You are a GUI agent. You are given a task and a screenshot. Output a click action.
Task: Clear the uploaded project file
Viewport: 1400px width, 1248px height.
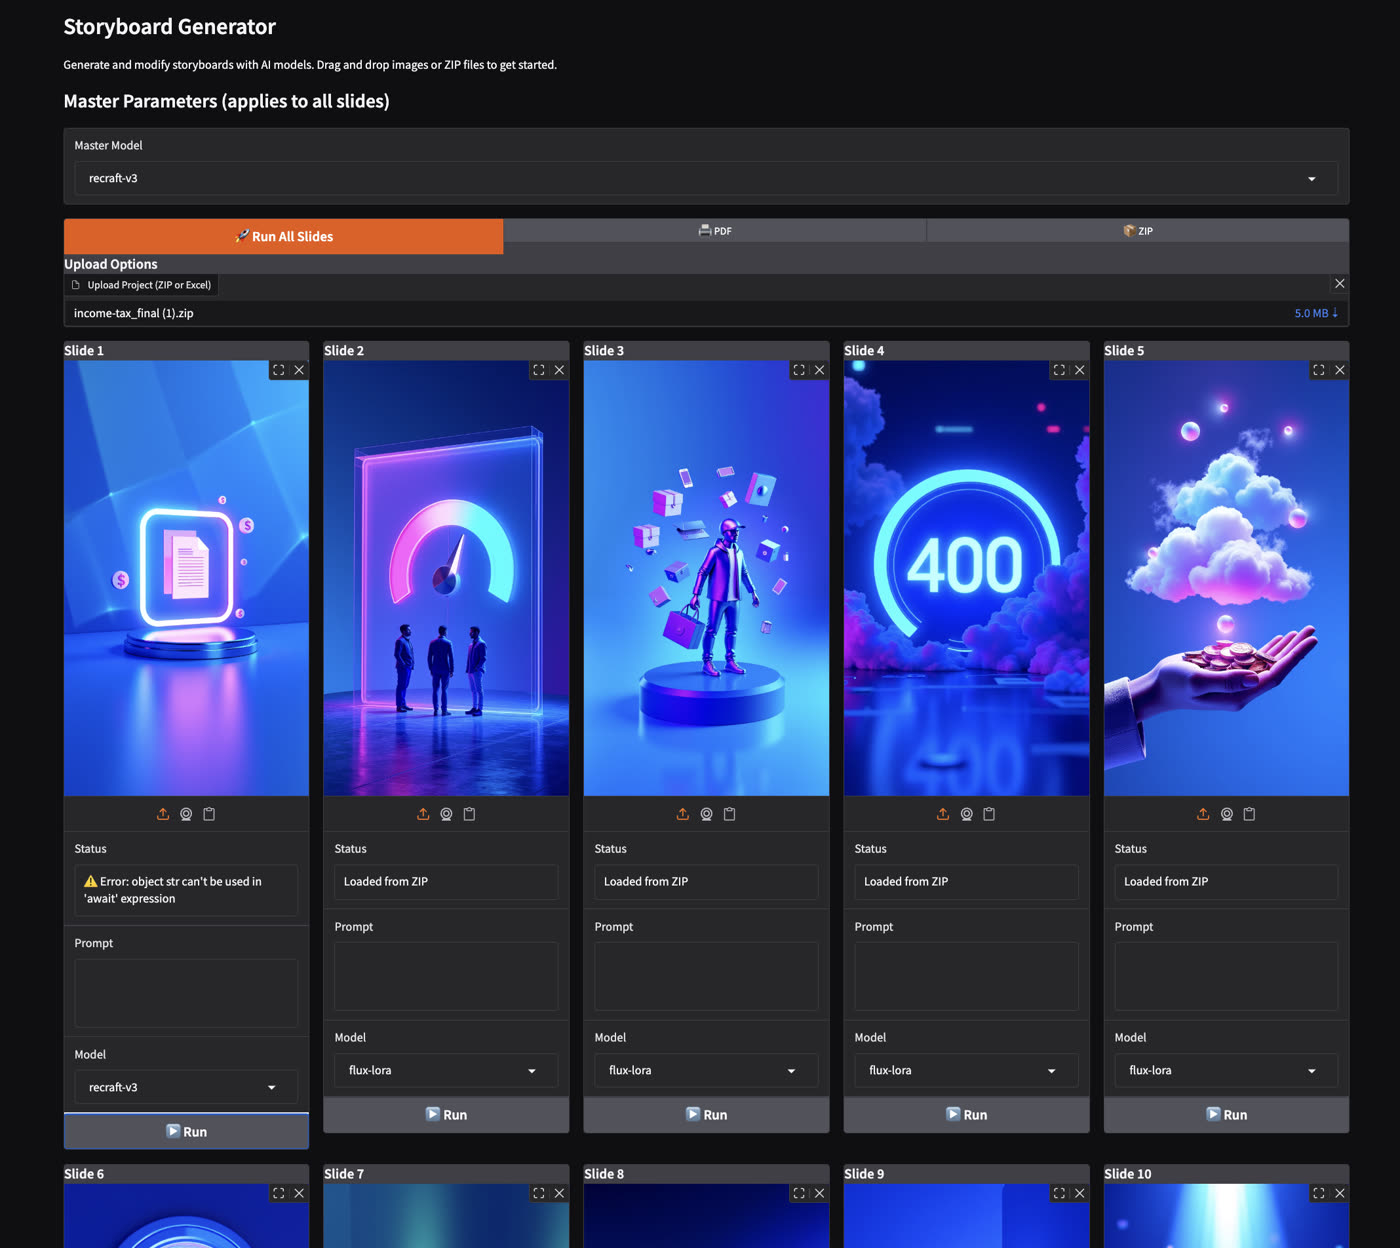pos(1340,284)
